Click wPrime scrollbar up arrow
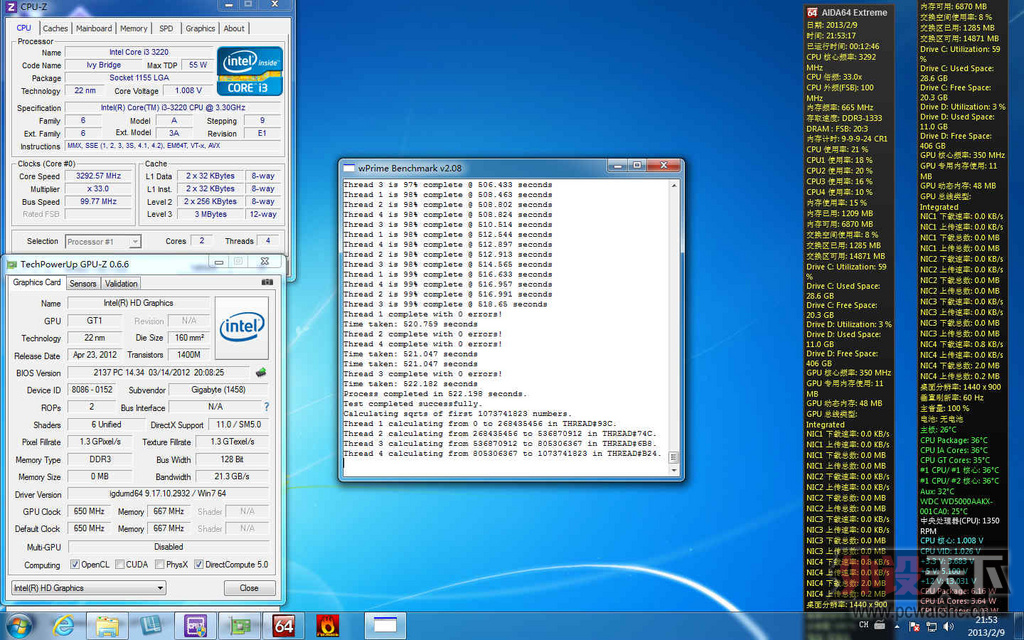1024x640 pixels. click(x=673, y=186)
